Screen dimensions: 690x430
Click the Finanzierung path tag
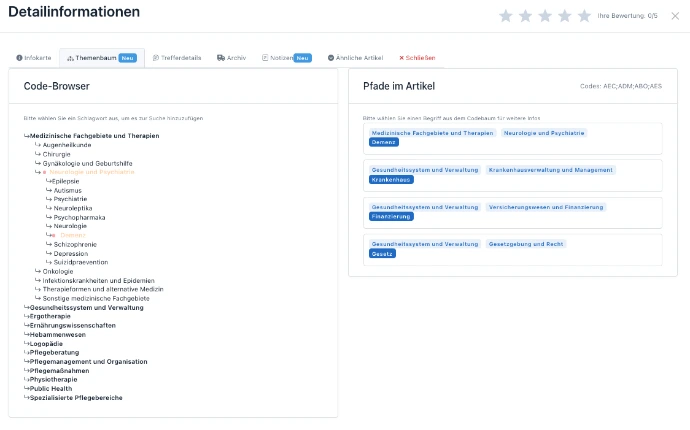[x=392, y=216]
